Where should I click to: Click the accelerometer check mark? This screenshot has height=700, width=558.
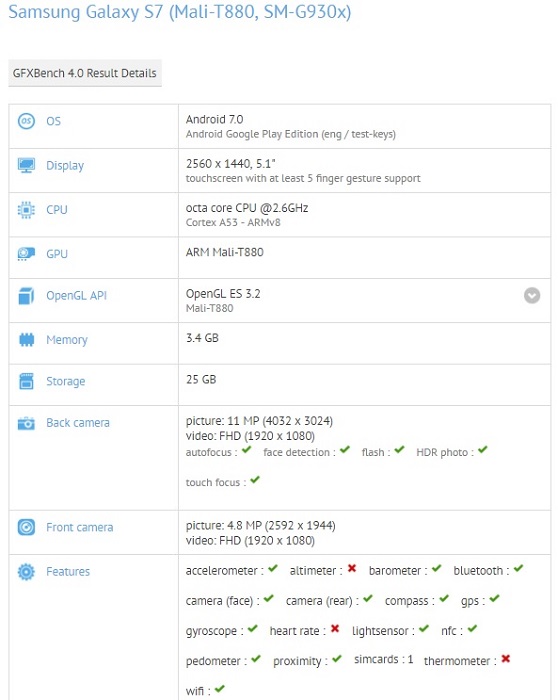(273, 568)
